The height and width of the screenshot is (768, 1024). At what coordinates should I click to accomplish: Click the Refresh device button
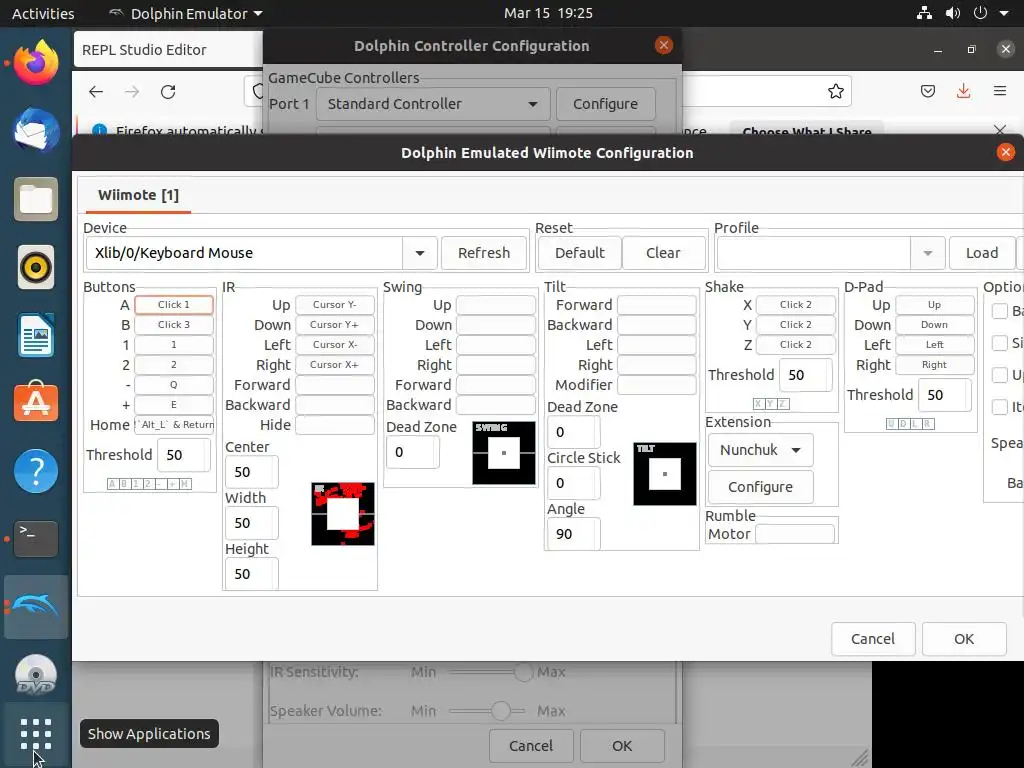click(484, 253)
